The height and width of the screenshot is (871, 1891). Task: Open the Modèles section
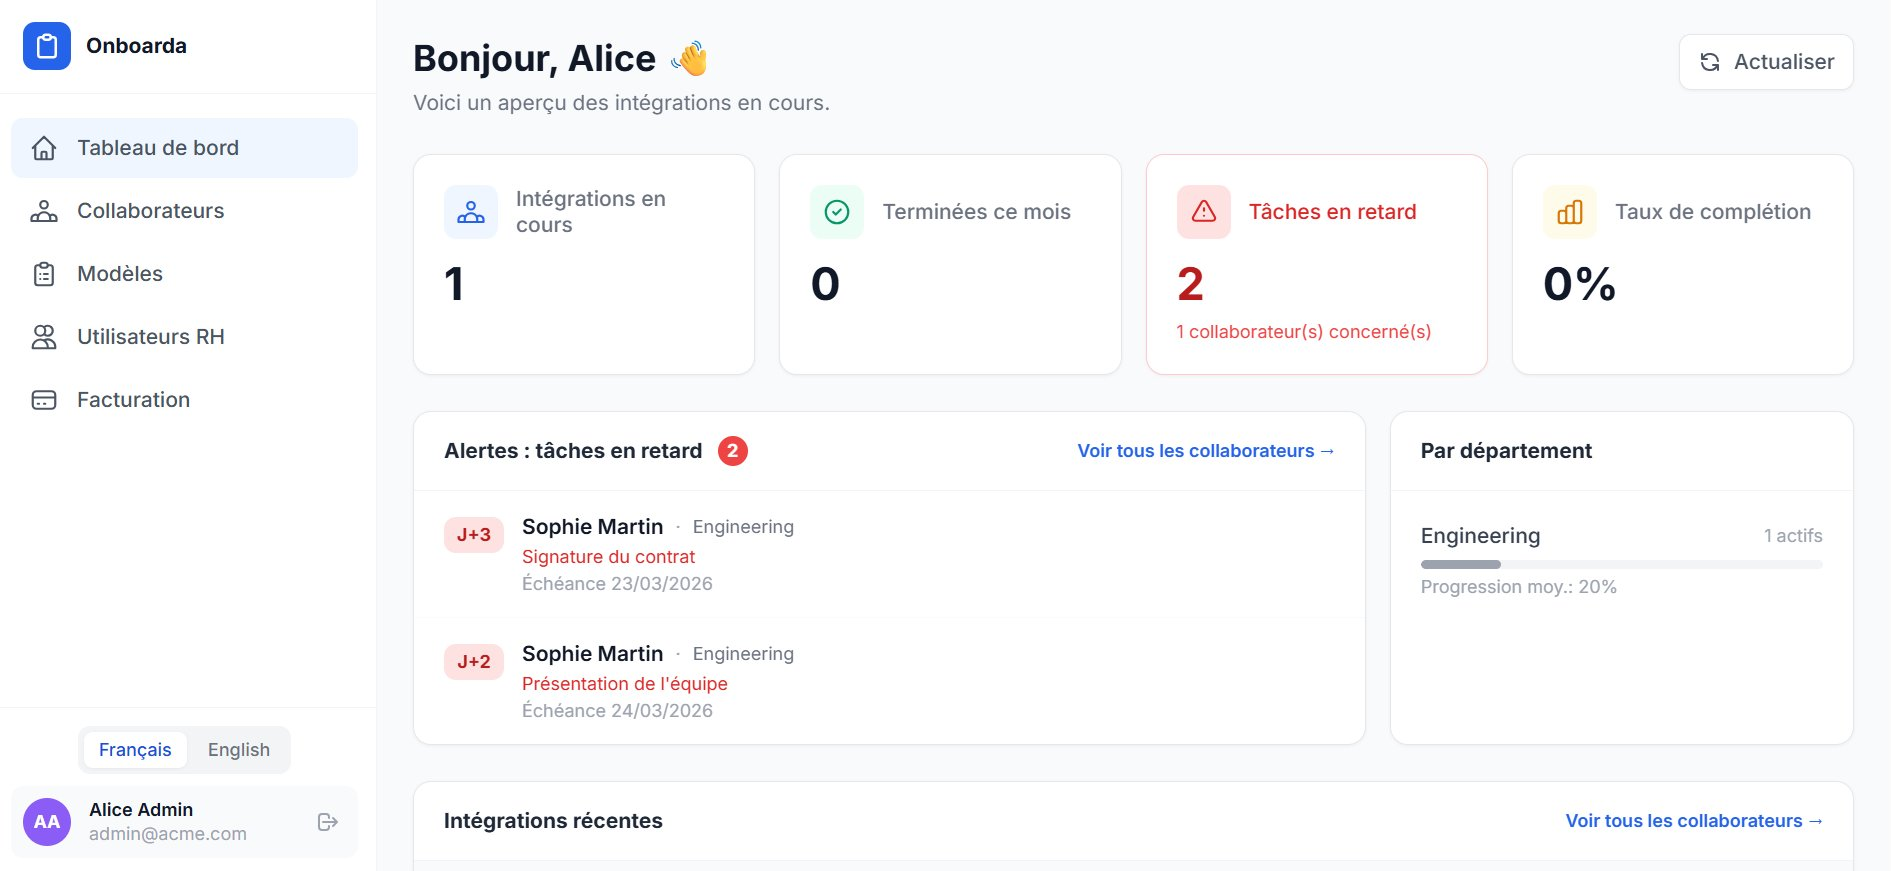tap(184, 274)
